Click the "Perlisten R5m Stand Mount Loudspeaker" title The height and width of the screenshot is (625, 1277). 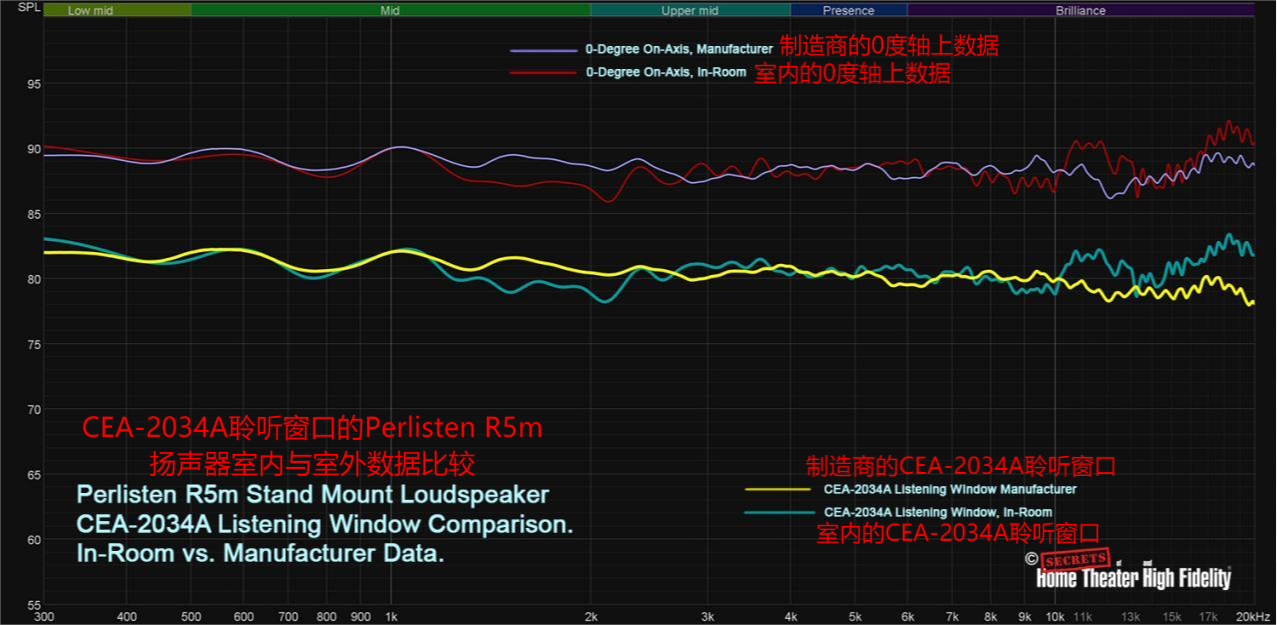312,495
